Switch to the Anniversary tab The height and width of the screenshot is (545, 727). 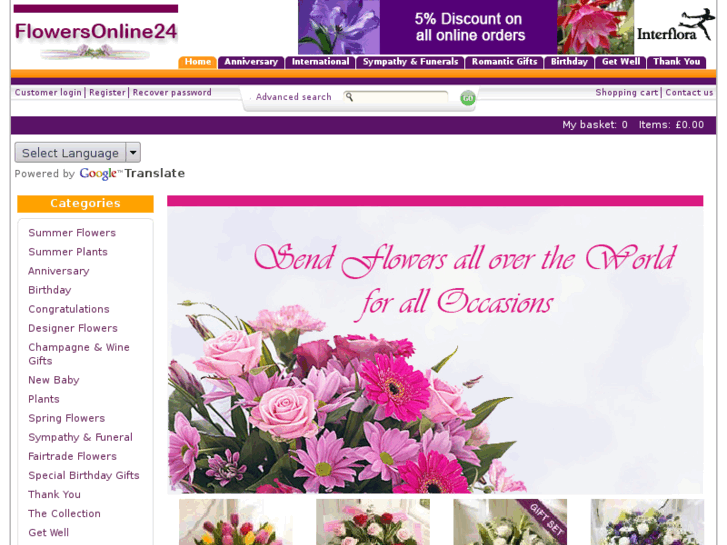tap(251, 62)
